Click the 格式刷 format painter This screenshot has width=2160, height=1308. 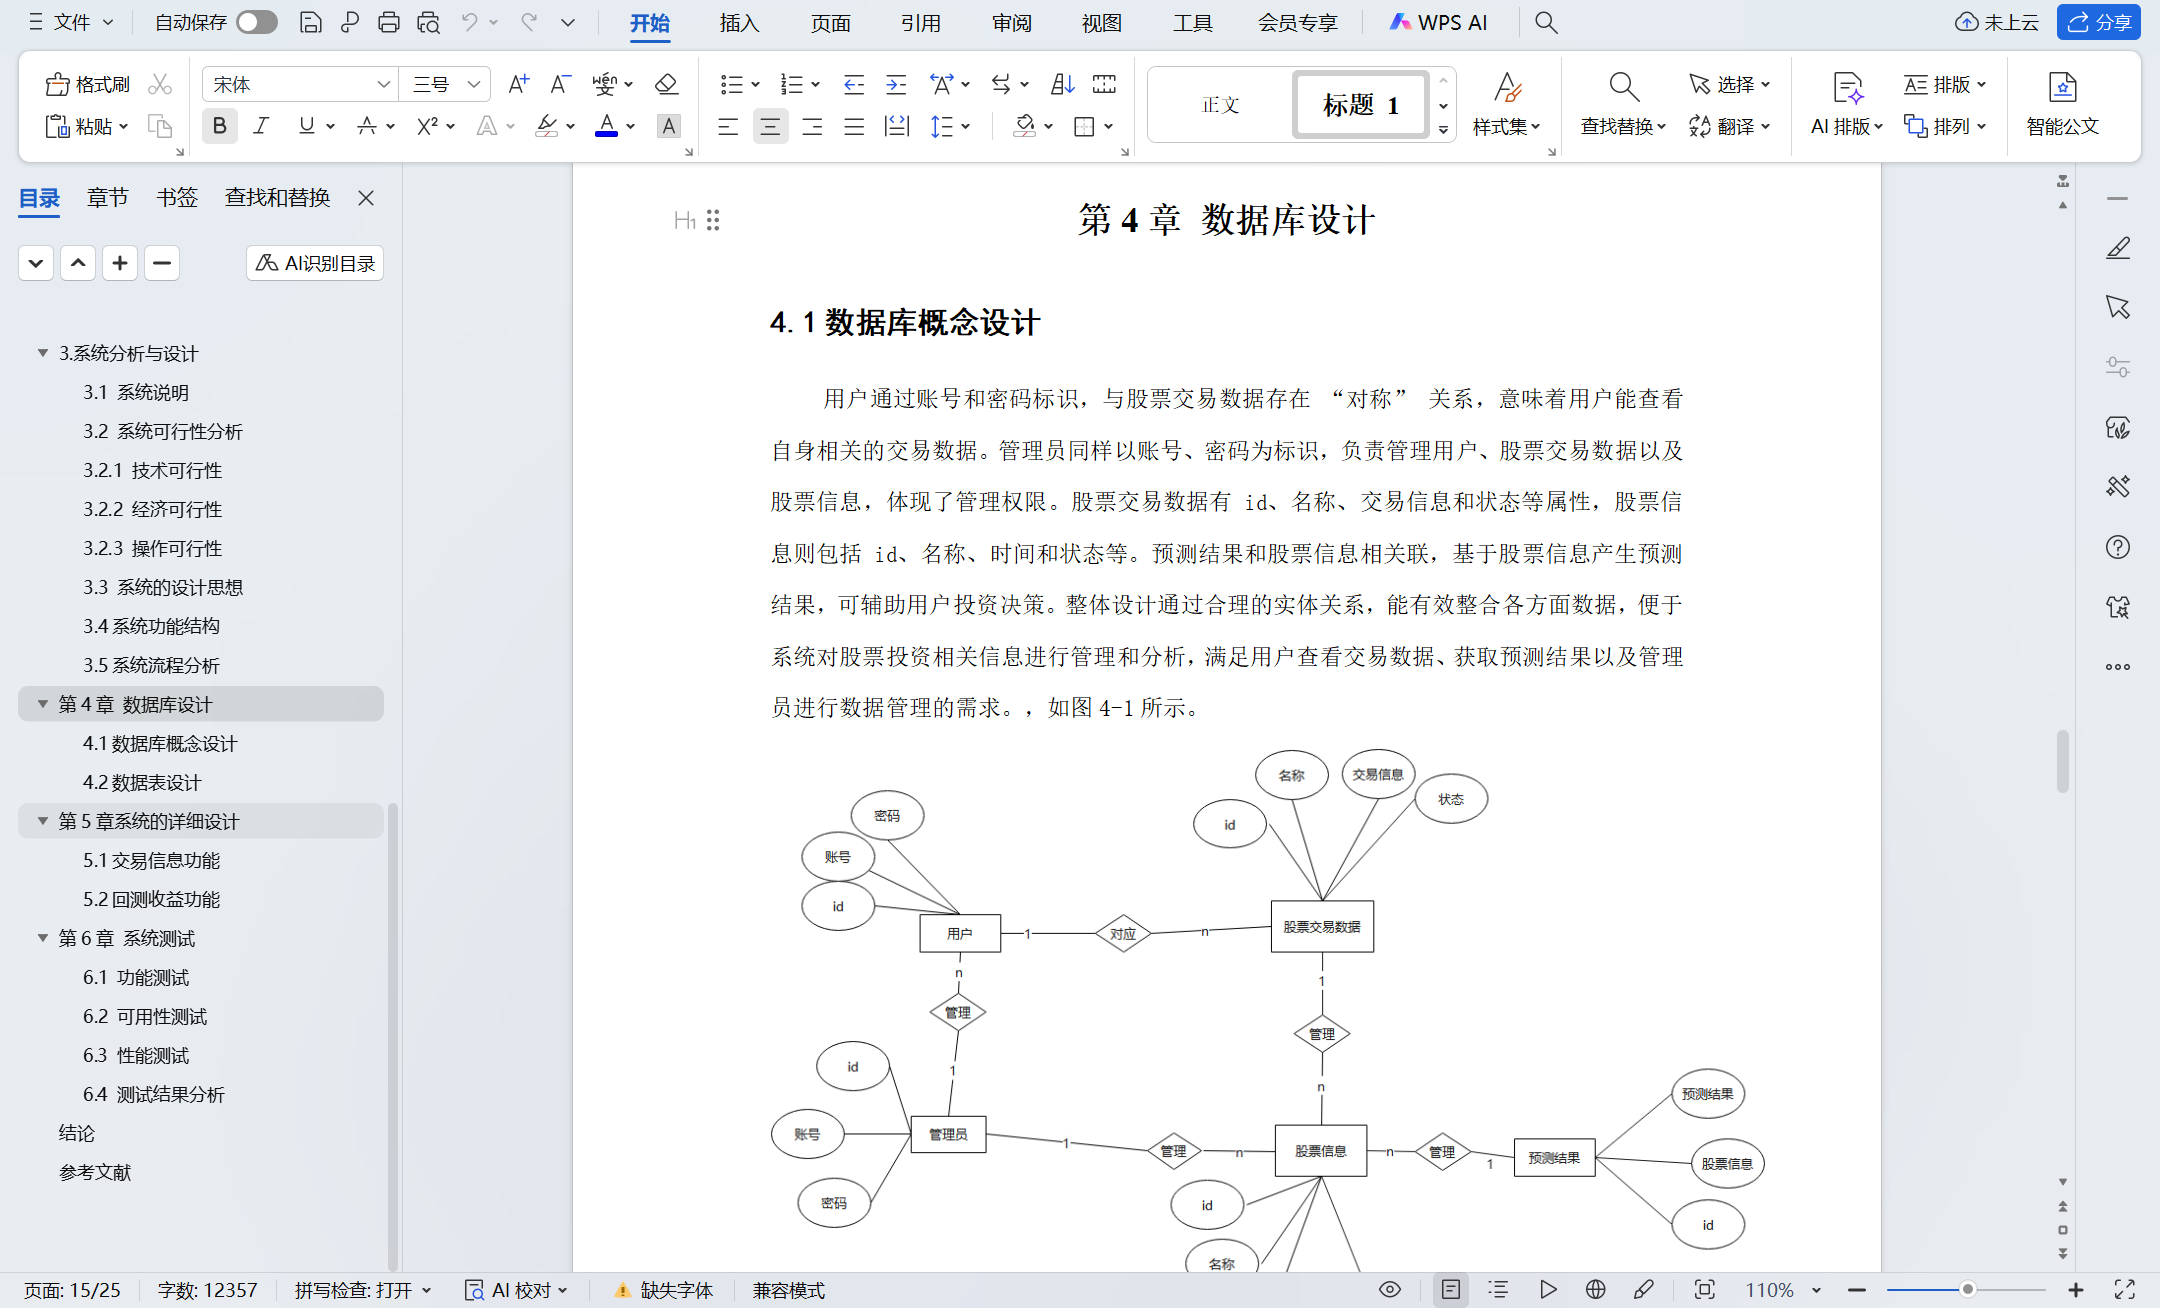[x=88, y=85]
